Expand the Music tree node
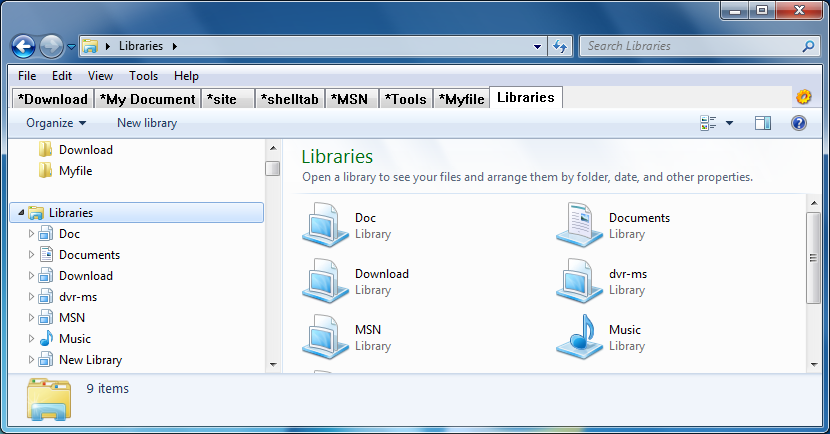The width and height of the screenshot is (830, 434). (31, 339)
